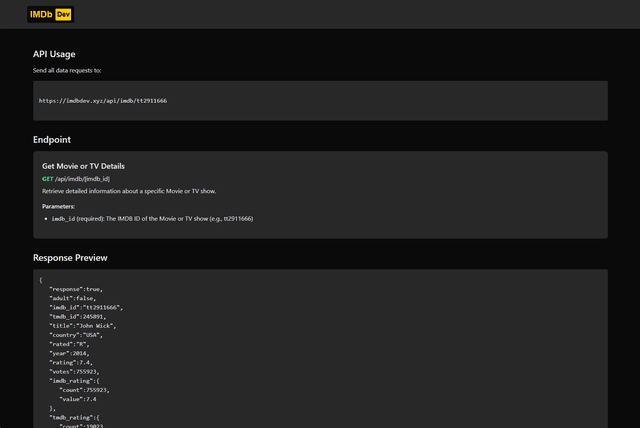Click the bullet point before imdb_id parameter
The height and width of the screenshot is (428, 640).
(x=47, y=217)
